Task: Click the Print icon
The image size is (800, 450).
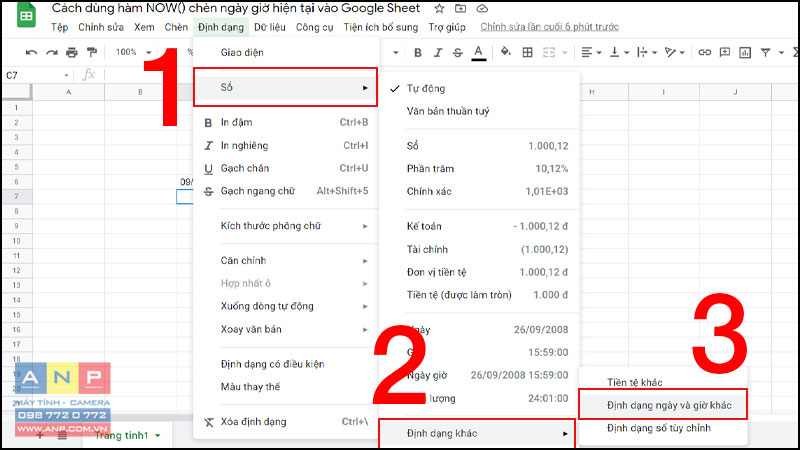Action: click(x=72, y=52)
